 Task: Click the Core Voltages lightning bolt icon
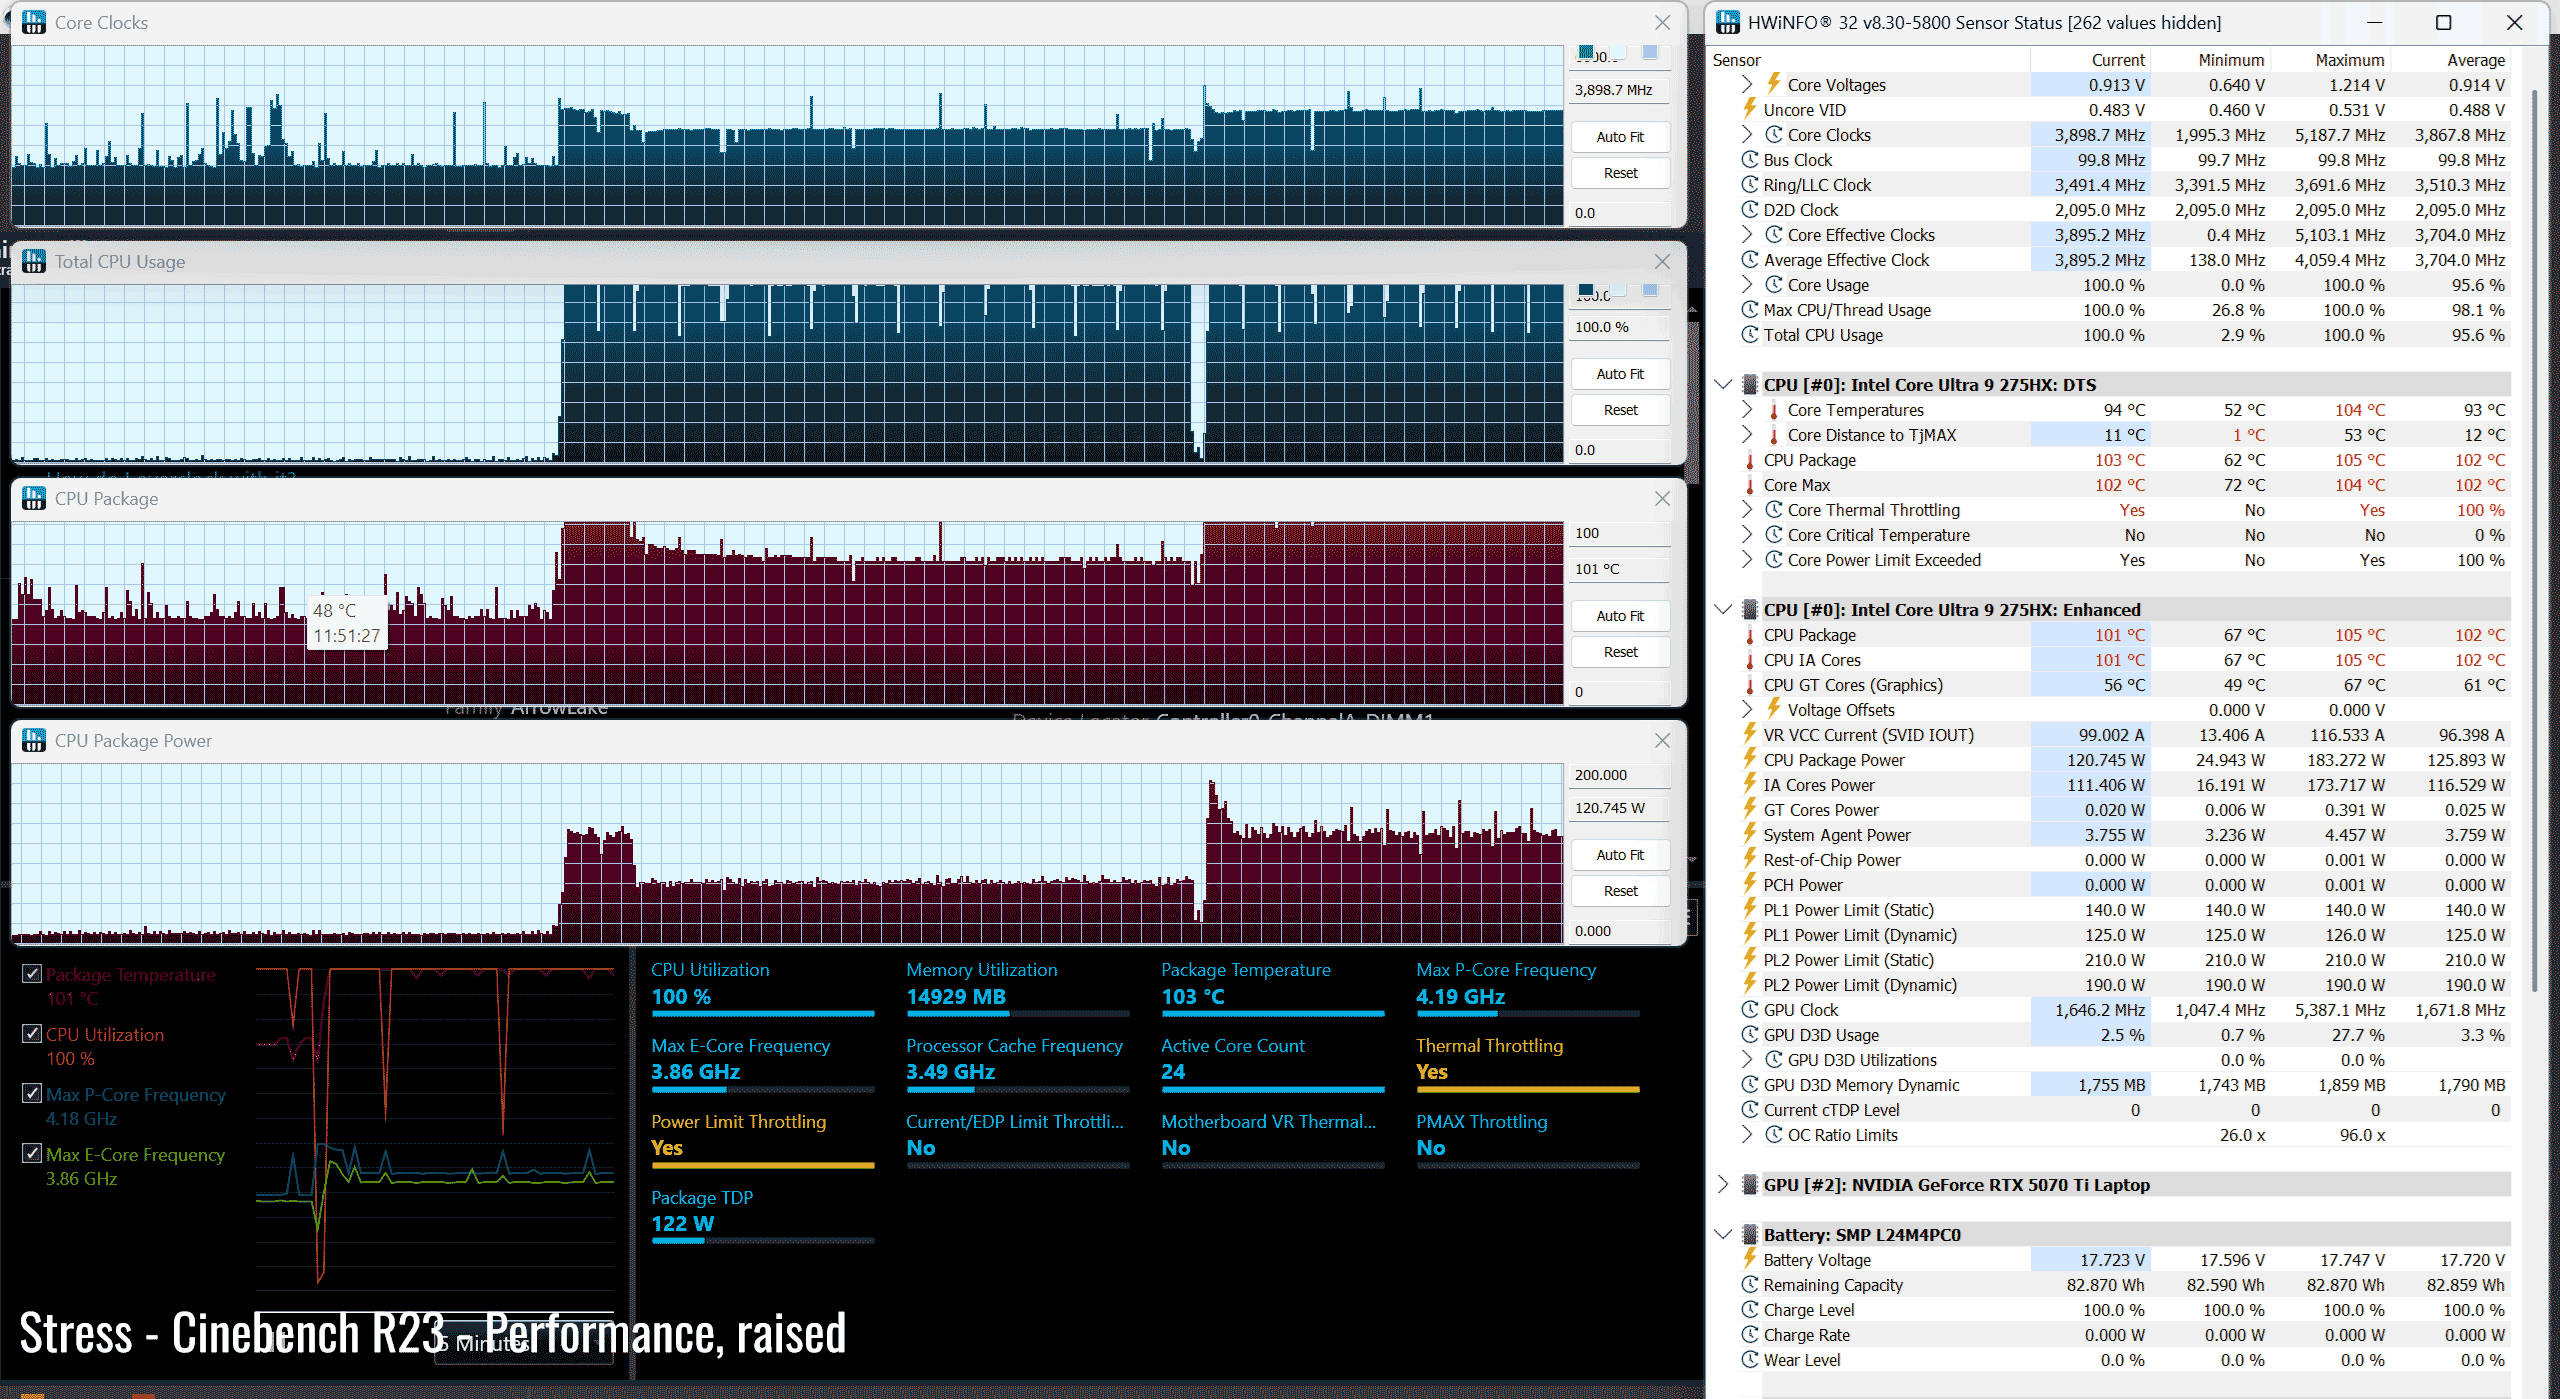[x=1773, y=84]
